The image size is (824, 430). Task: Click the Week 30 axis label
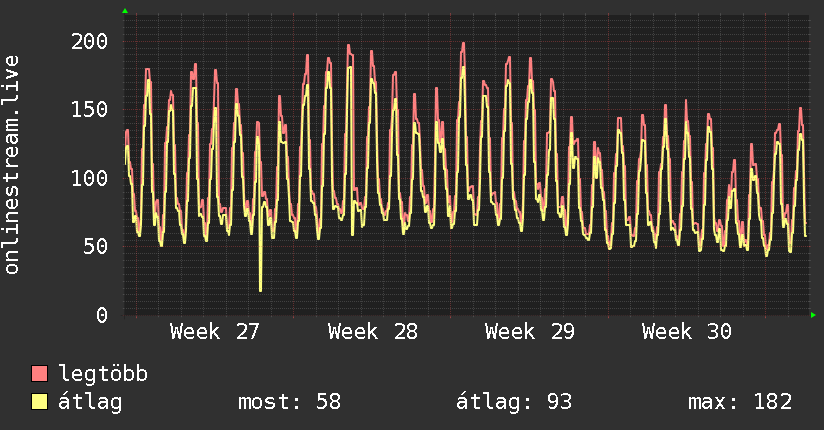pos(686,332)
